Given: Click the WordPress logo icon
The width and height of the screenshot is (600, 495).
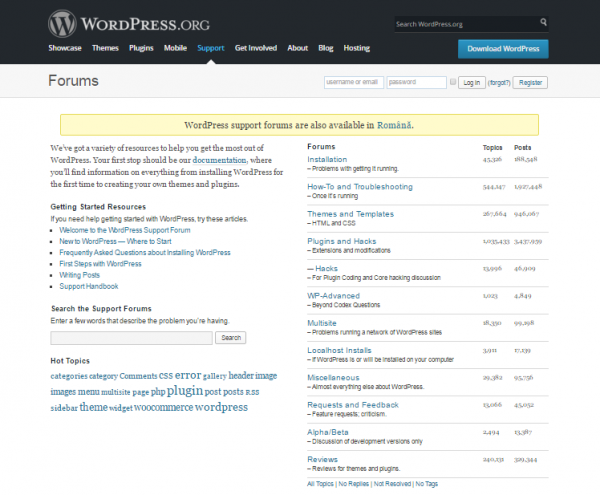Looking at the screenshot, I should coord(62,24).
